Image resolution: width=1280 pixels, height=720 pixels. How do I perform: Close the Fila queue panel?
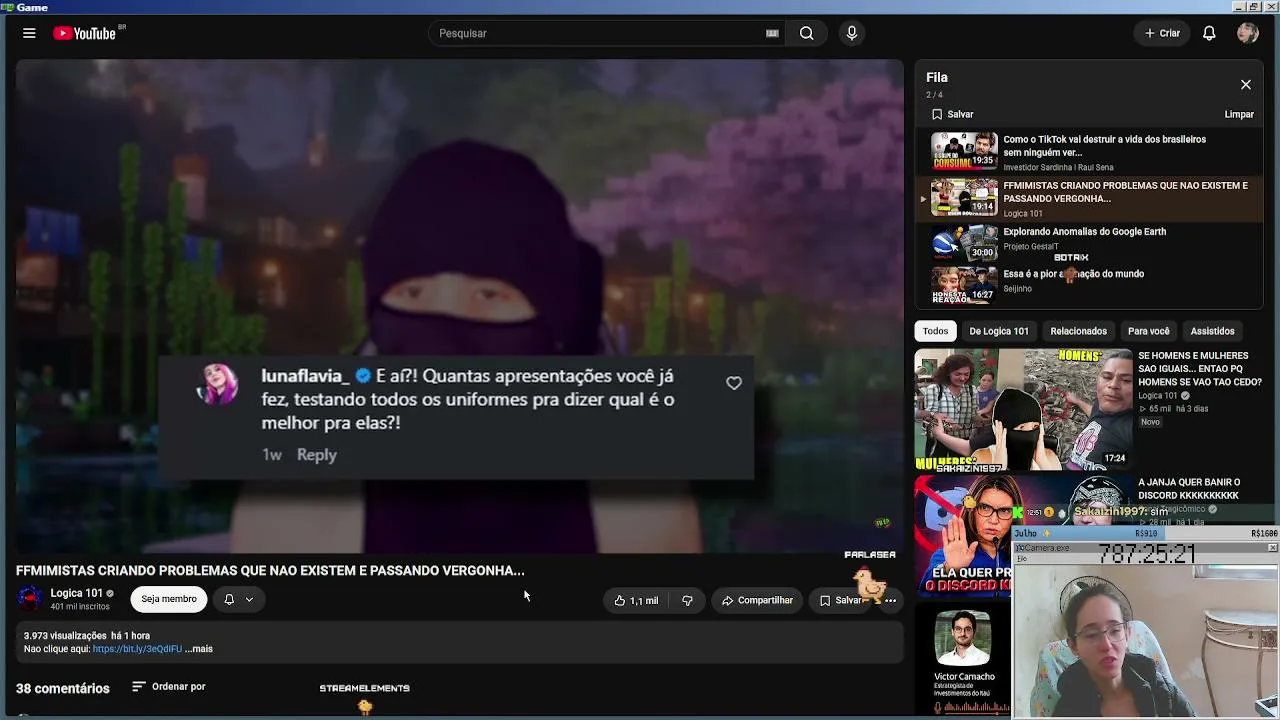coord(1246,85)
